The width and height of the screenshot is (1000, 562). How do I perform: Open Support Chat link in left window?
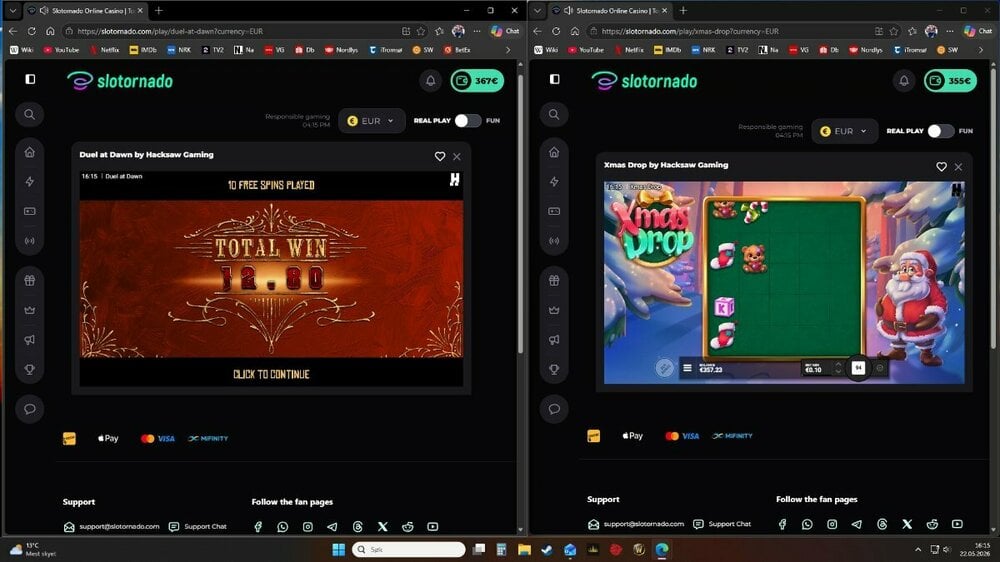[198, 526]
